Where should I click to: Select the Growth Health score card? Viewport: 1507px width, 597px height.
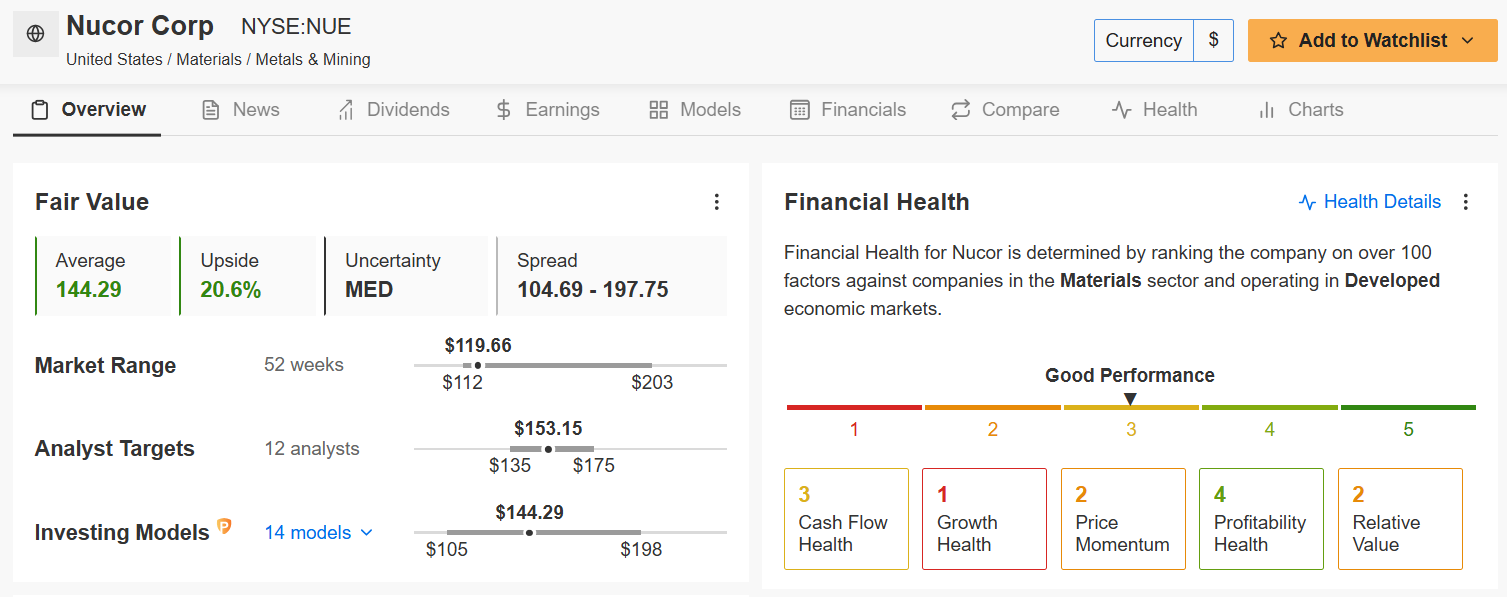point(984,519)
